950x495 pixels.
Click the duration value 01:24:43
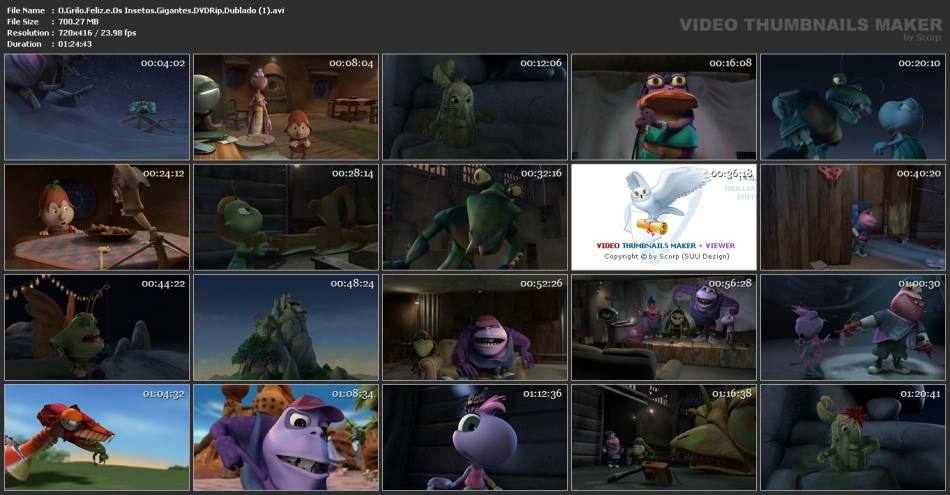75,44
